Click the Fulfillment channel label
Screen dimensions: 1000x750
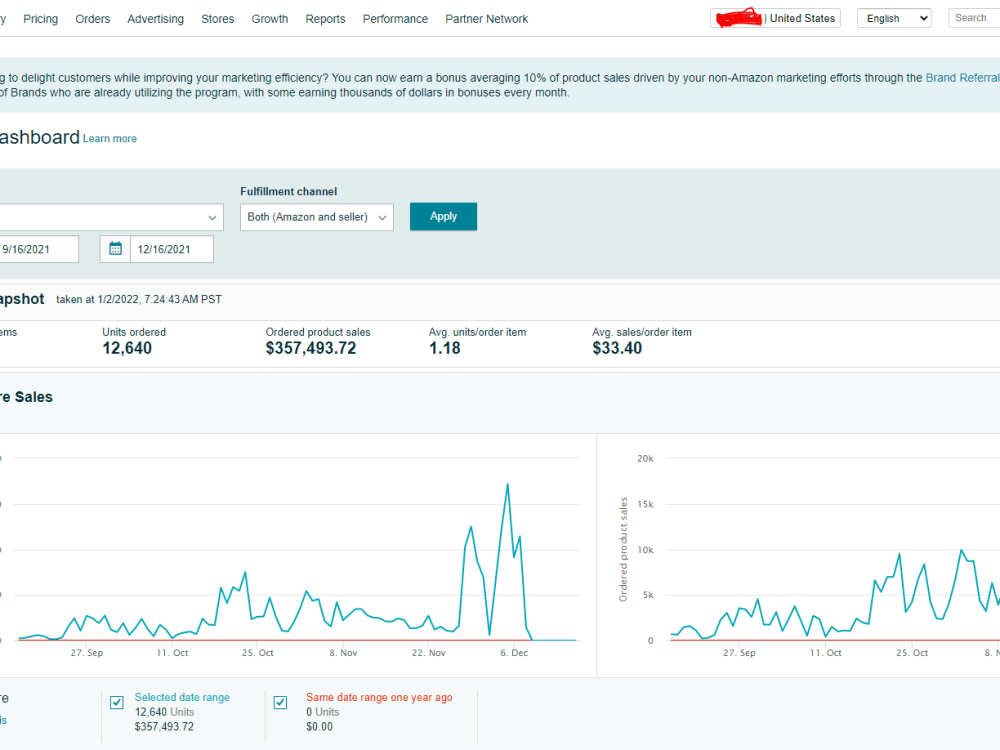click(x=288, y=191)
